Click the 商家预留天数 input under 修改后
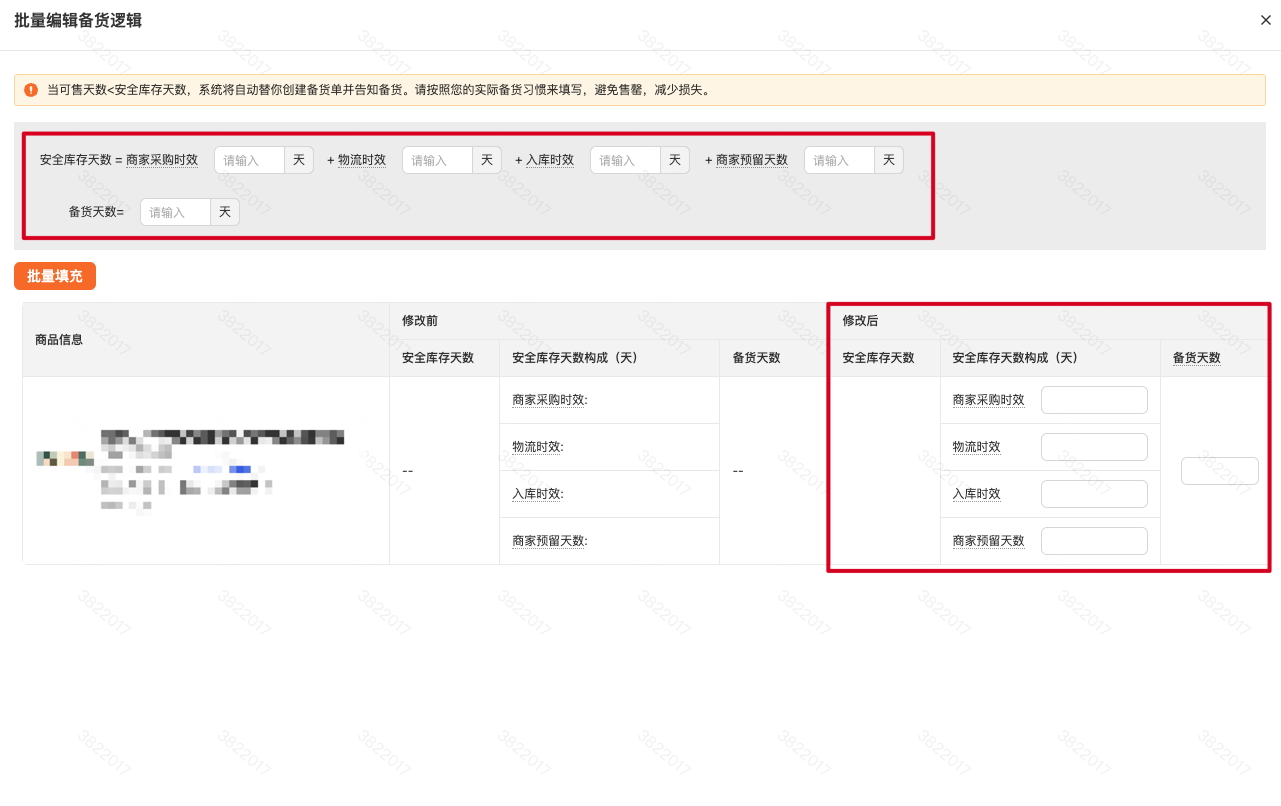Screen dimensions: 1281x806 click(x=1094, y=540)
